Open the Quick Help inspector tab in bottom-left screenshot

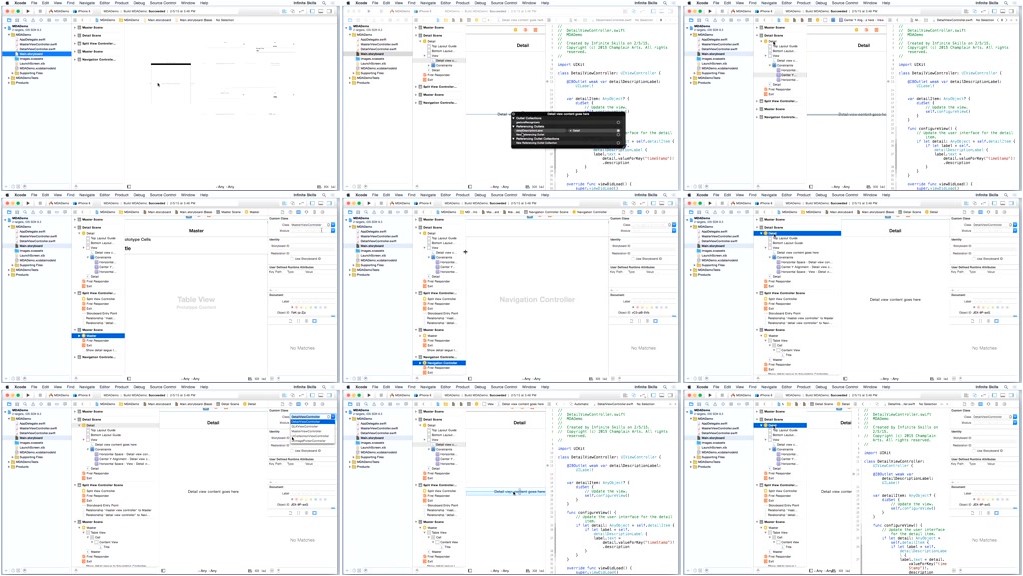click(291, 404)
